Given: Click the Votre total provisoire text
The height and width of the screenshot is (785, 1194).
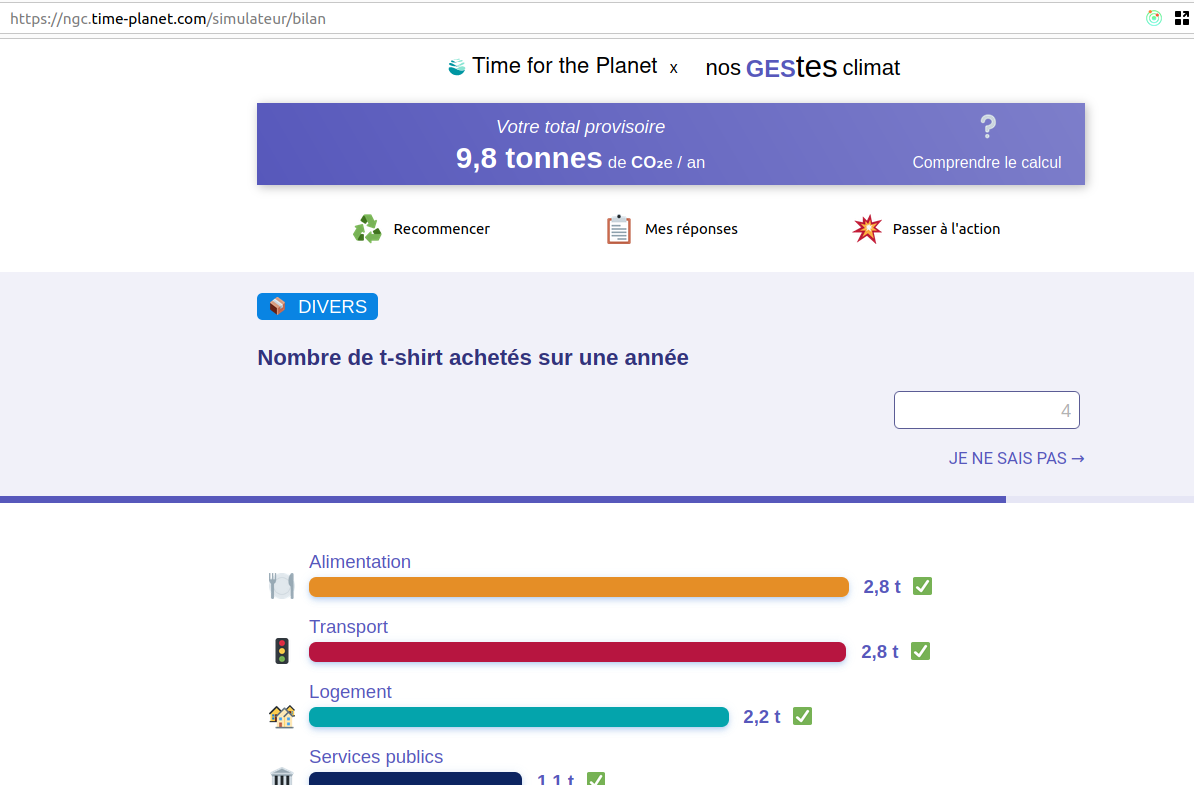Looking at the screenshot, I should [580, 126].
